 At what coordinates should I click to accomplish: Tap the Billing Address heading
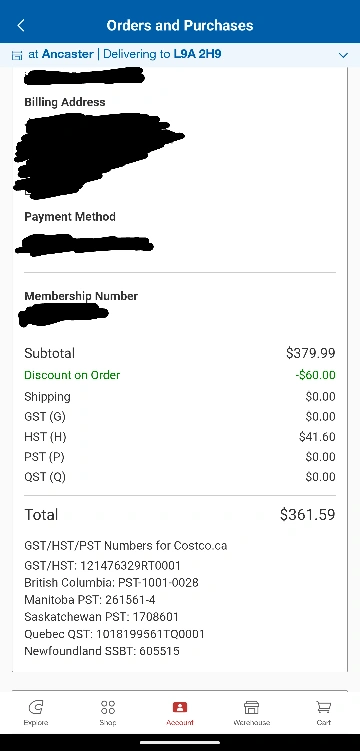click(65, 102)
